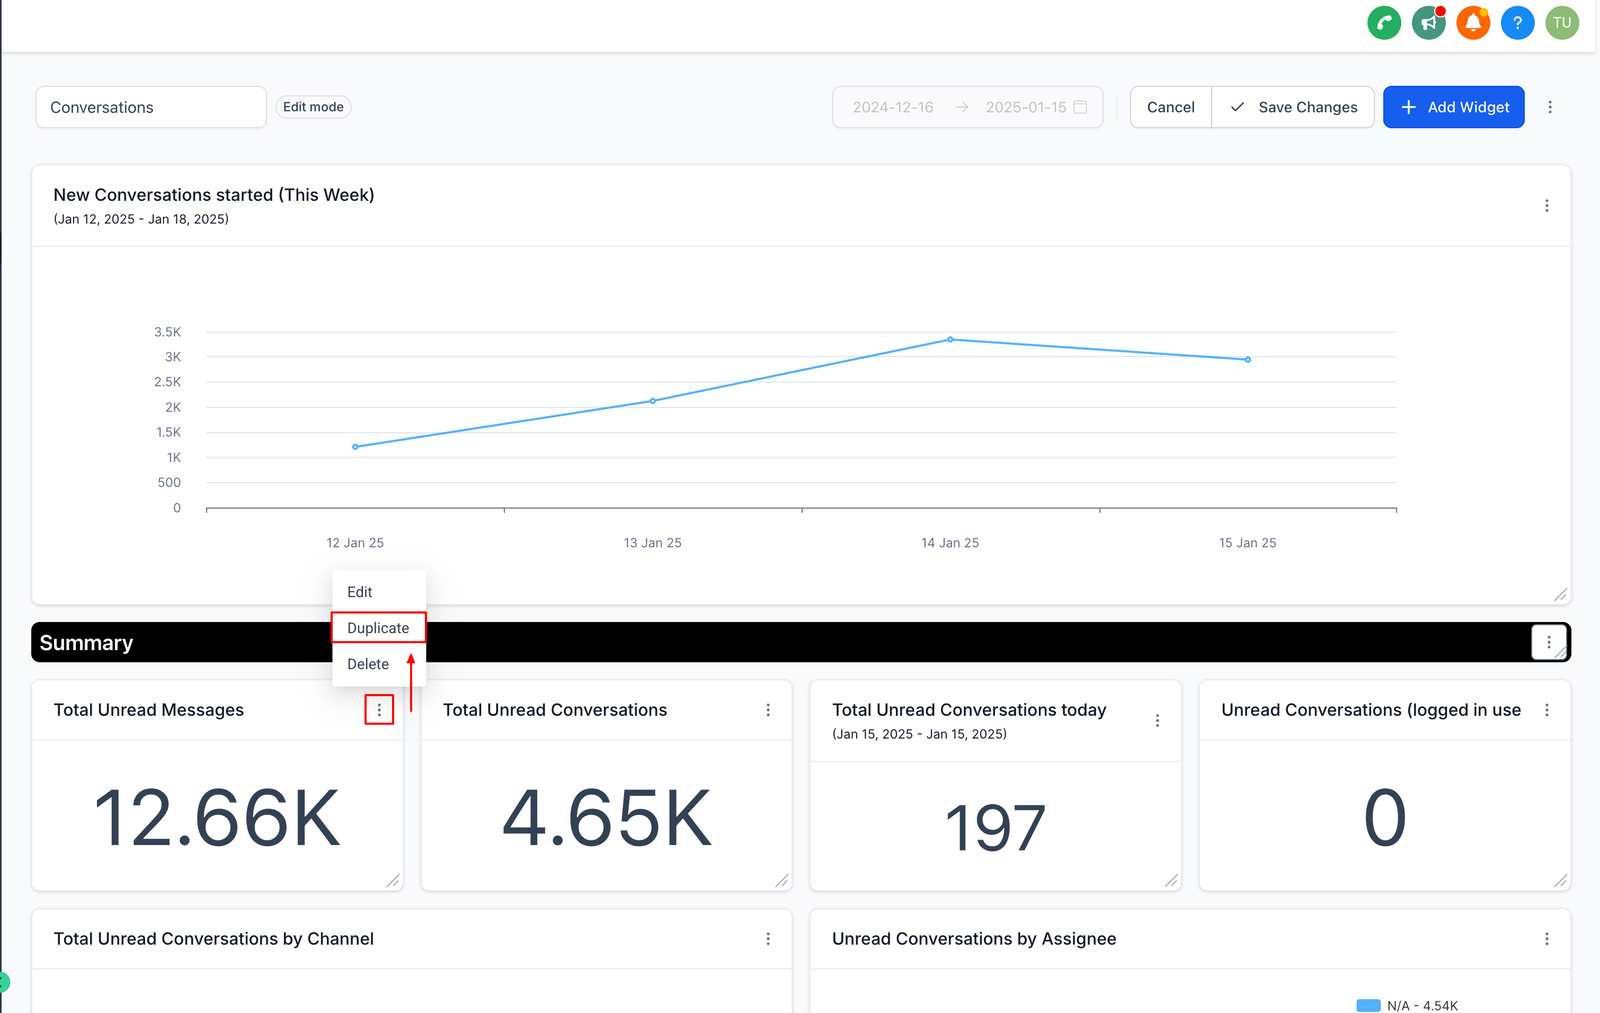Open the orange notifications bell
The image size is (1600, 1013).
[x=1473, y=23]
